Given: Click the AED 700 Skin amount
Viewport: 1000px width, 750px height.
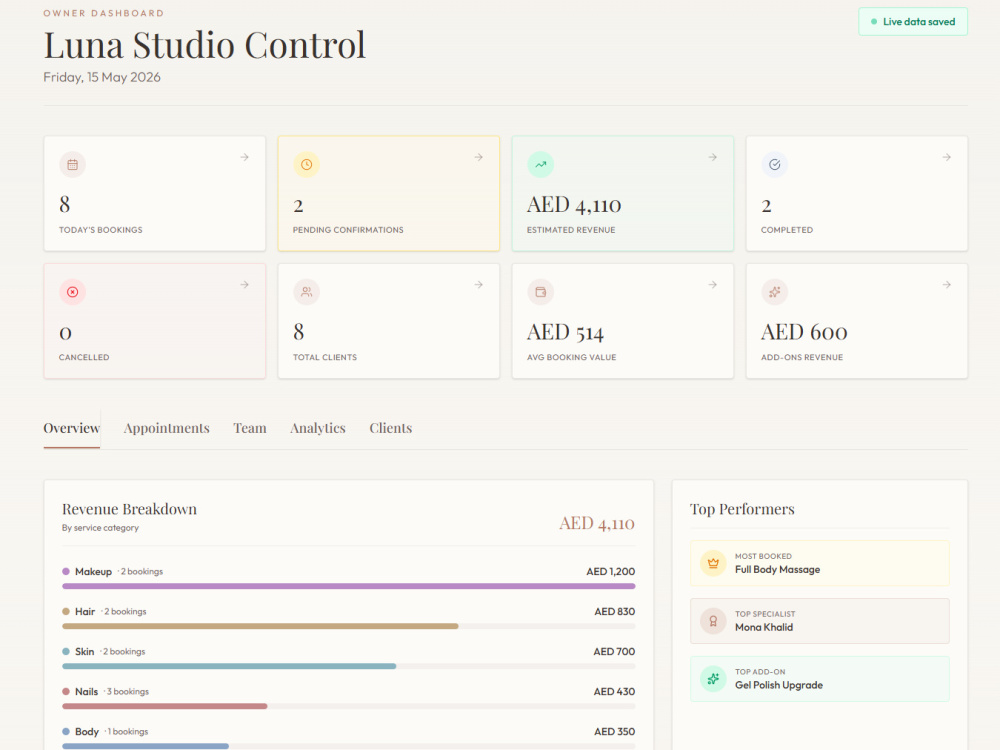Looking at the screenshot, I should click(x=614, y=651).
